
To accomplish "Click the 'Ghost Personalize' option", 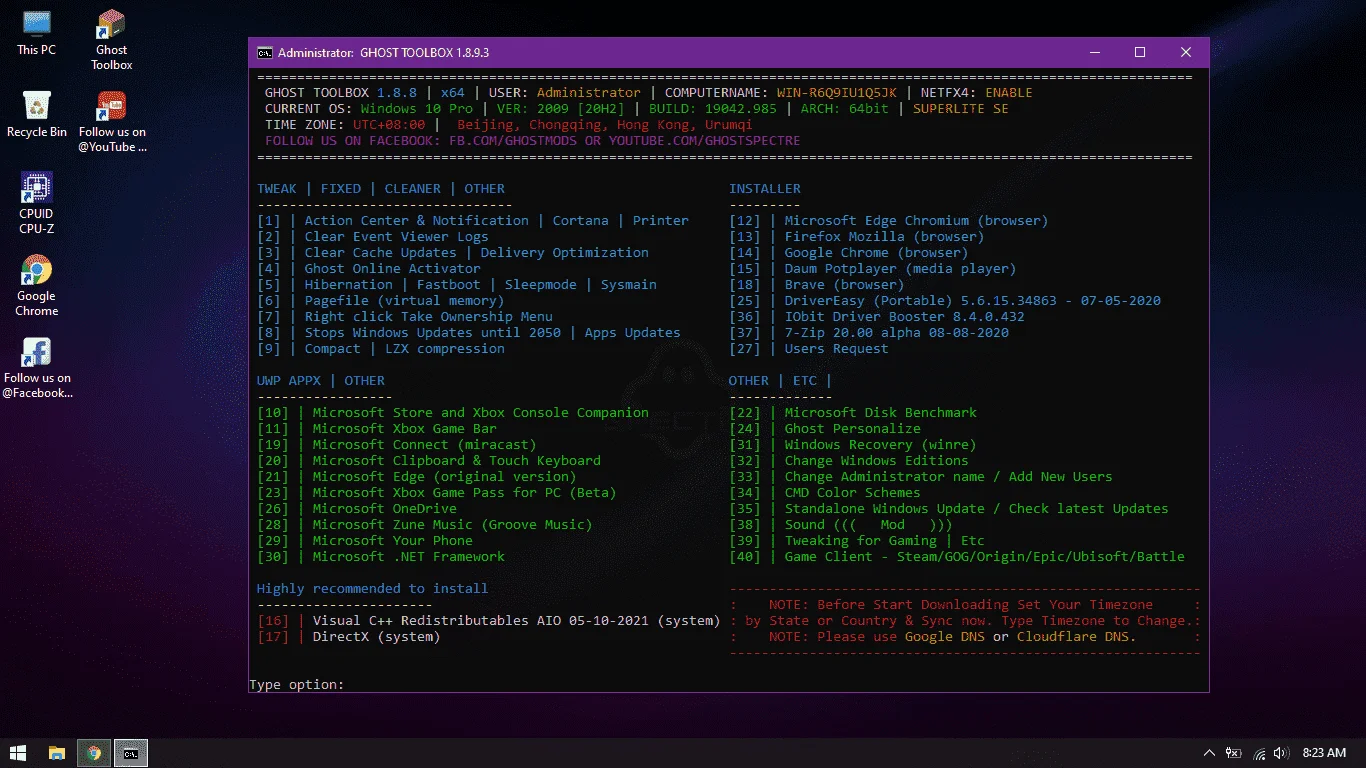I will (x=853, y=429).
